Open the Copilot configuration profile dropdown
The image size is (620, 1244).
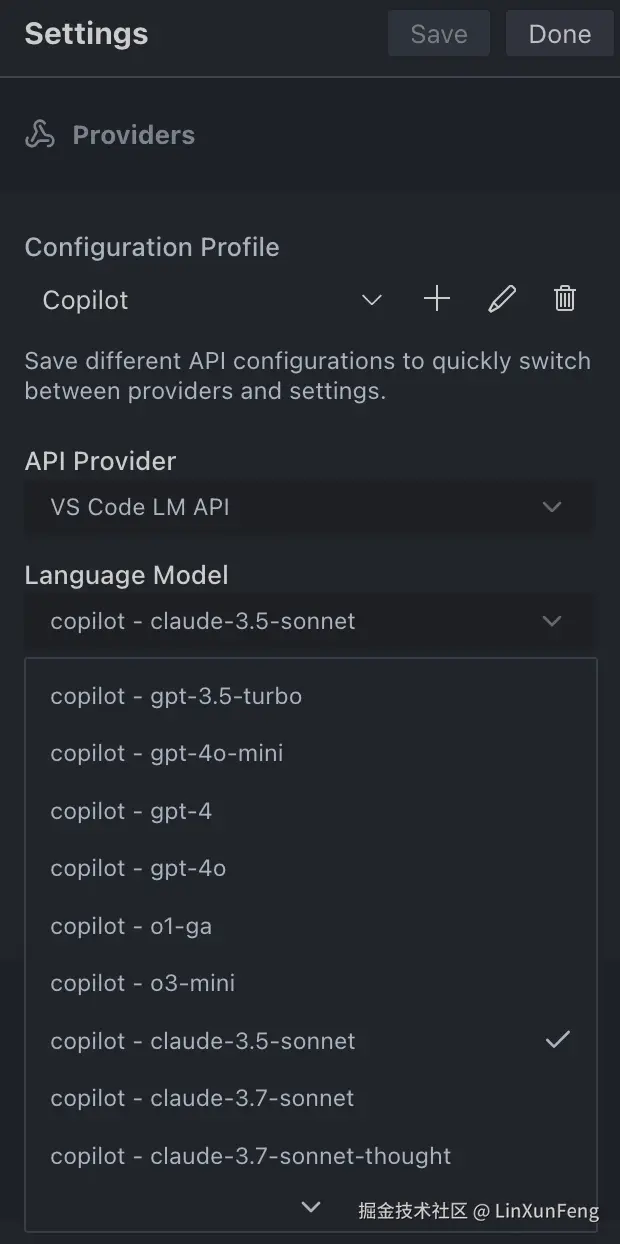point(212,300)
